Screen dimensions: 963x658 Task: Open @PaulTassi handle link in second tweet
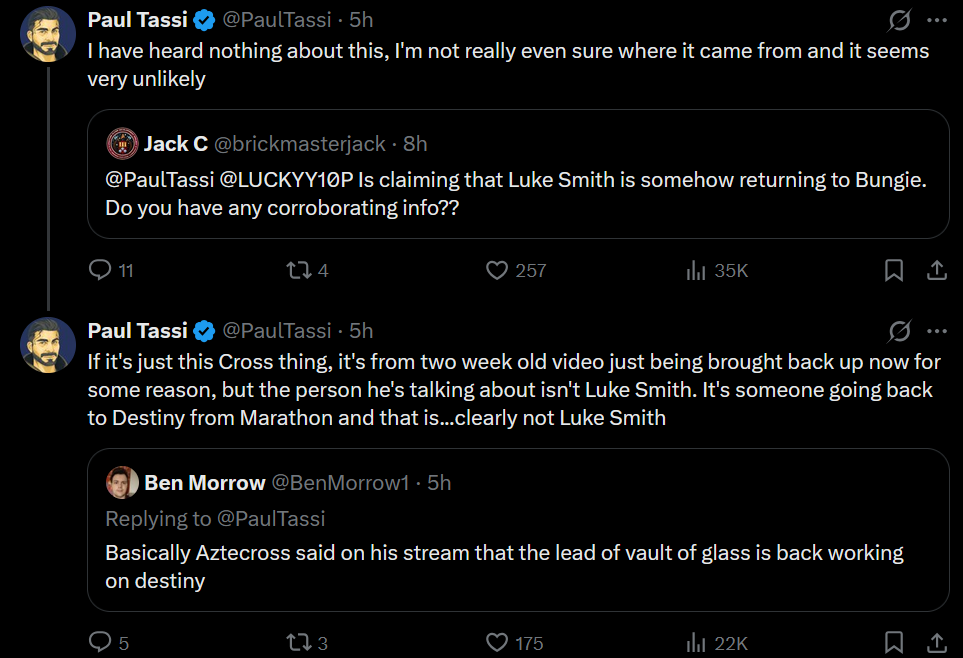point(275,331)
